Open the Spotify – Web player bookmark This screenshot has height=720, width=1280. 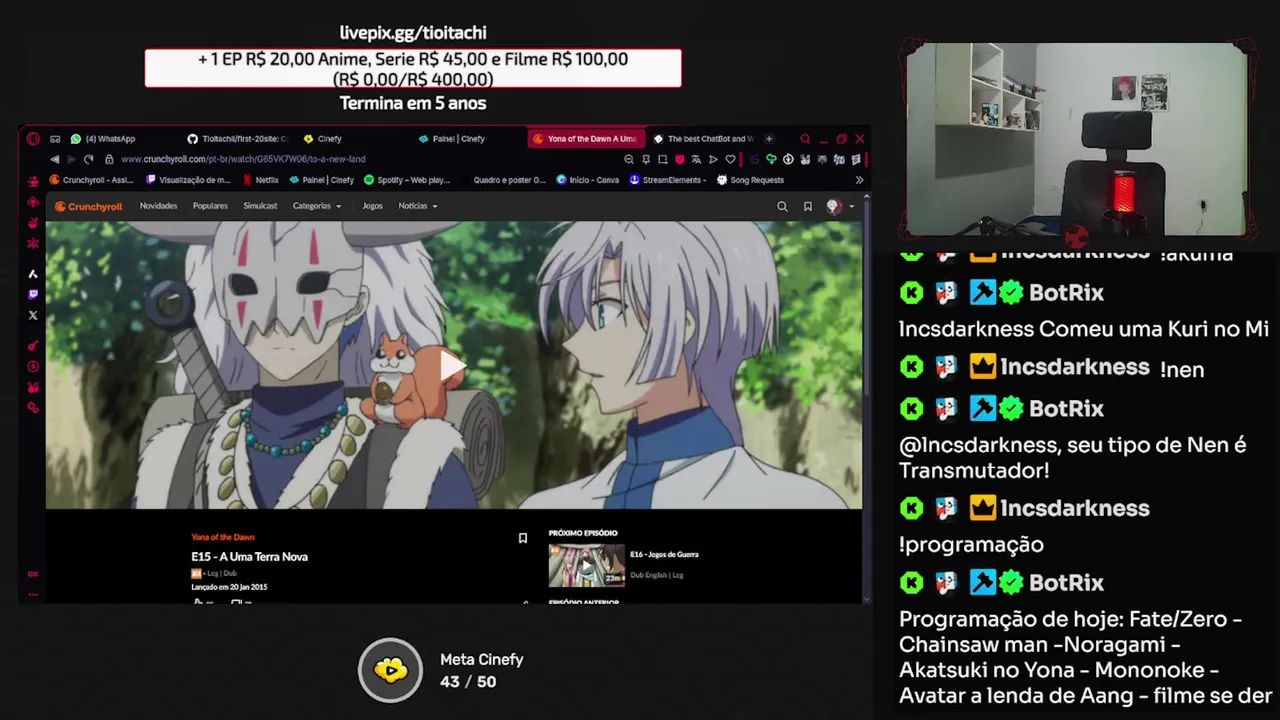(408, 180)
